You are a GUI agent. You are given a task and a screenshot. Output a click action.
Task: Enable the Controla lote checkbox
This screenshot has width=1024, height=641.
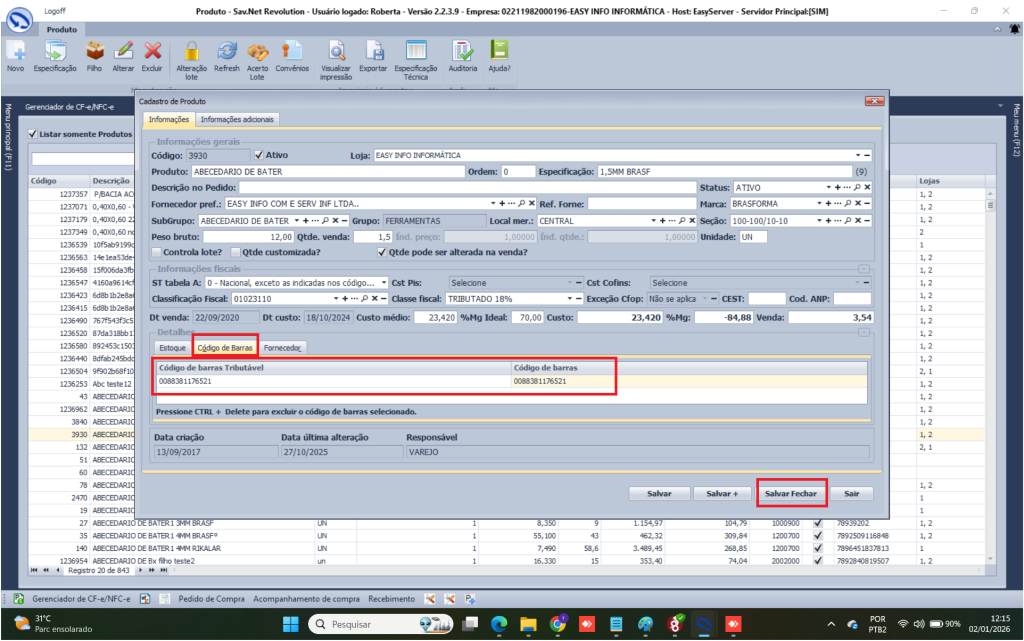(x=156, y=252)
